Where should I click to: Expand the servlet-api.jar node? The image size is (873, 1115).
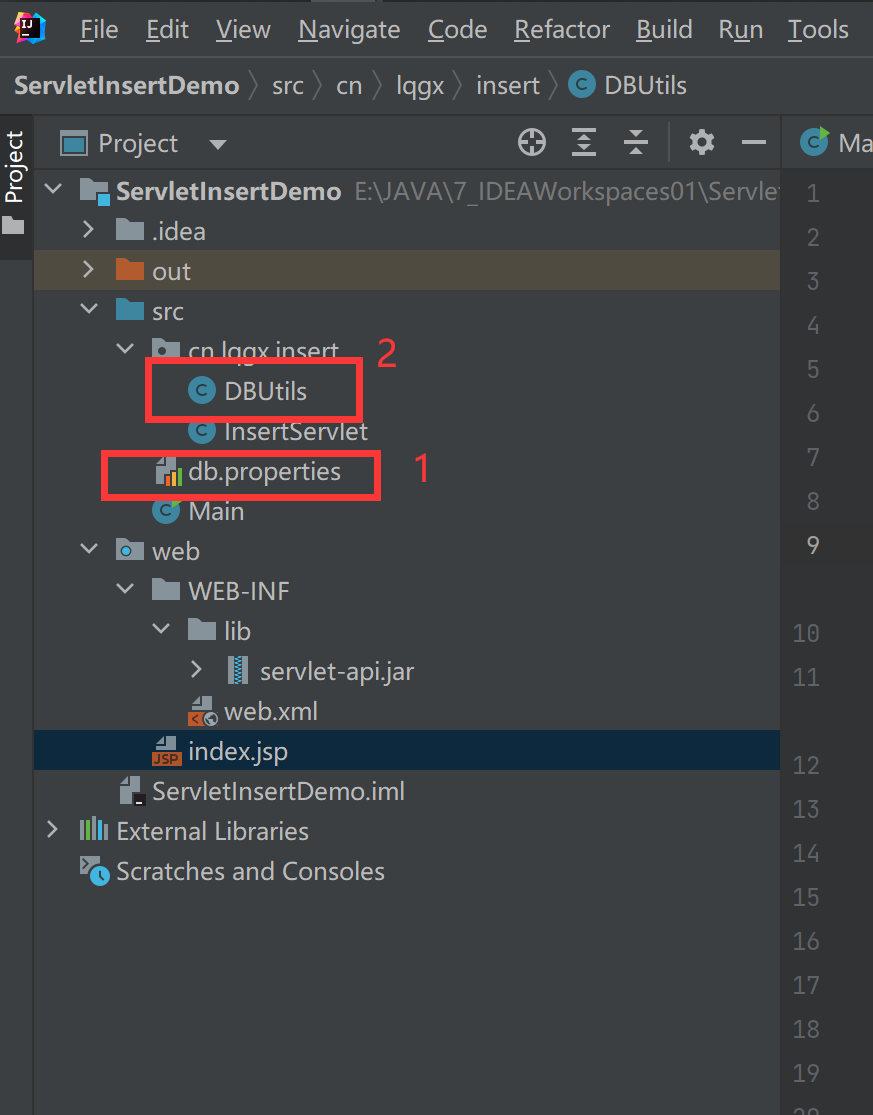pyautogui.click(x=196, y=669)
